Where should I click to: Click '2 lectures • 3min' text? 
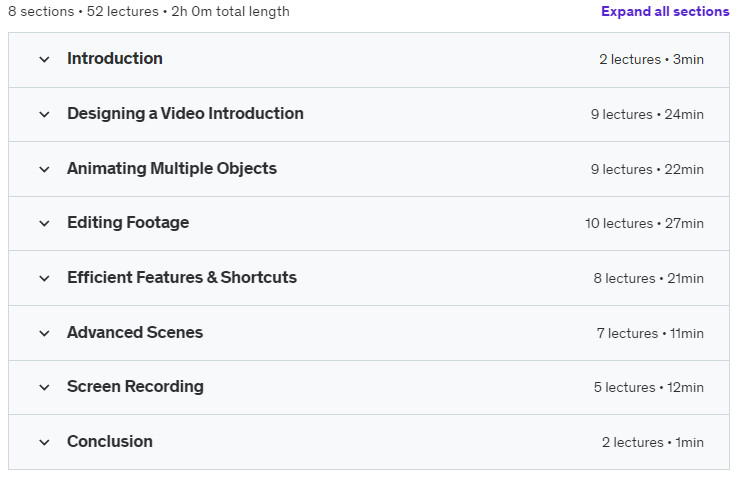pos(651,59)
